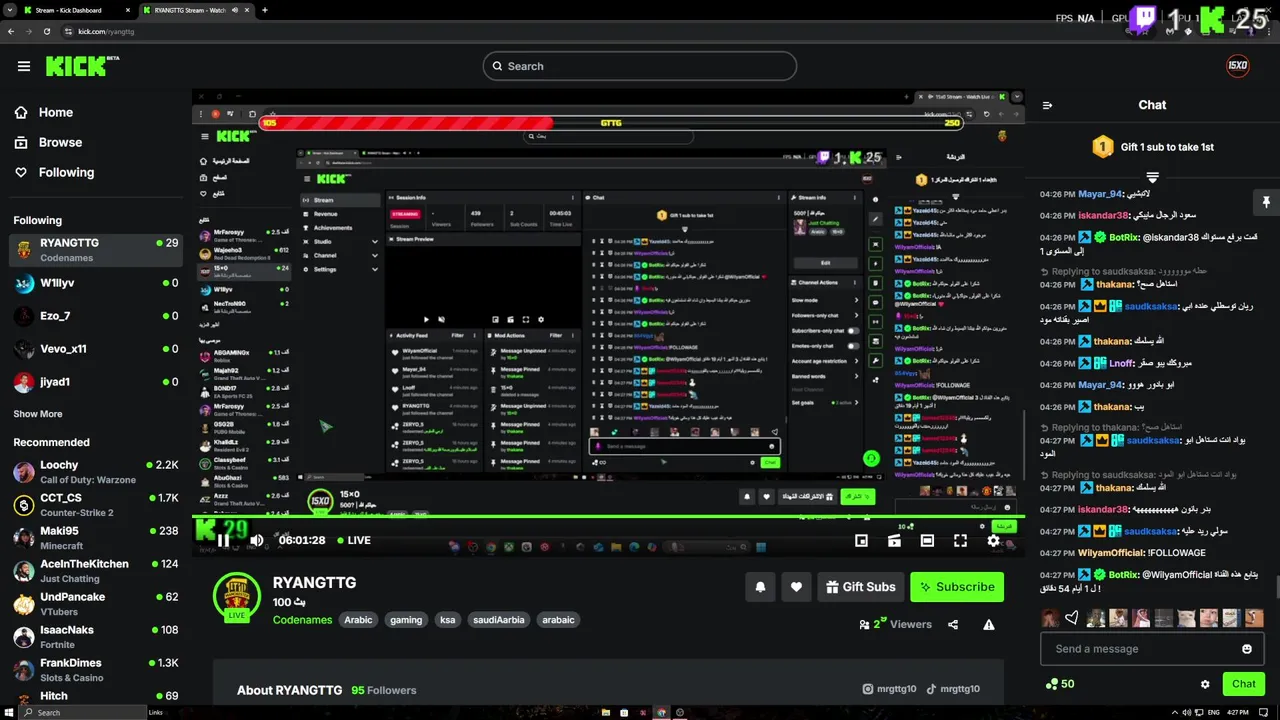
Task: Open IsaacNaks' recommended channel
Action: 96,637
